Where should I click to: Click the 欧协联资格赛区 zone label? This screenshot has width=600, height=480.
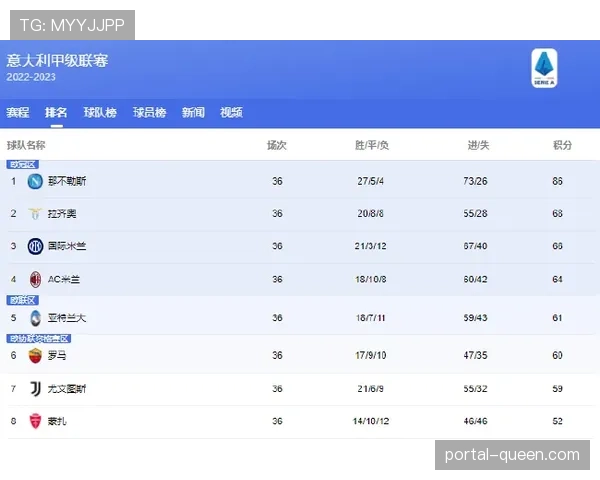pyautogui.click(x=39, y=338)
